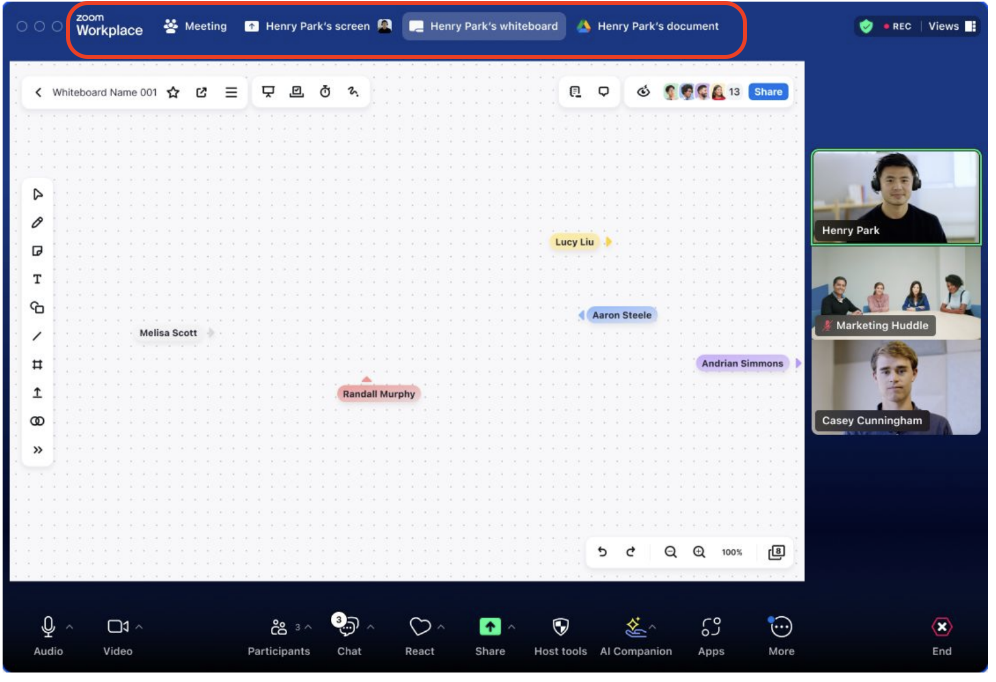The width and height of the screenshot is (996, 682).
Task: Expand chat options arrow
Action: tap(371, 627)
